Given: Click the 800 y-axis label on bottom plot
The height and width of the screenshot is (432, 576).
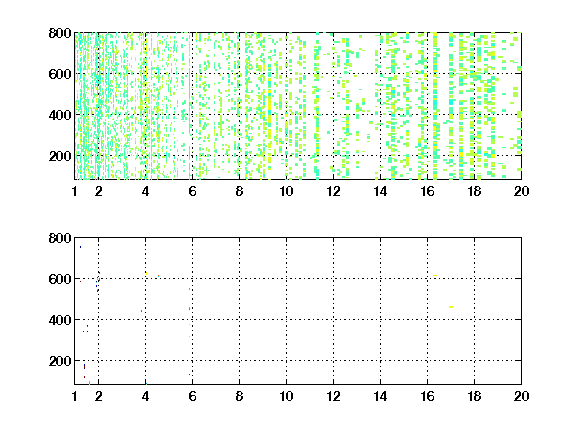Looking at the screenshot, I should tap(60, 238).
